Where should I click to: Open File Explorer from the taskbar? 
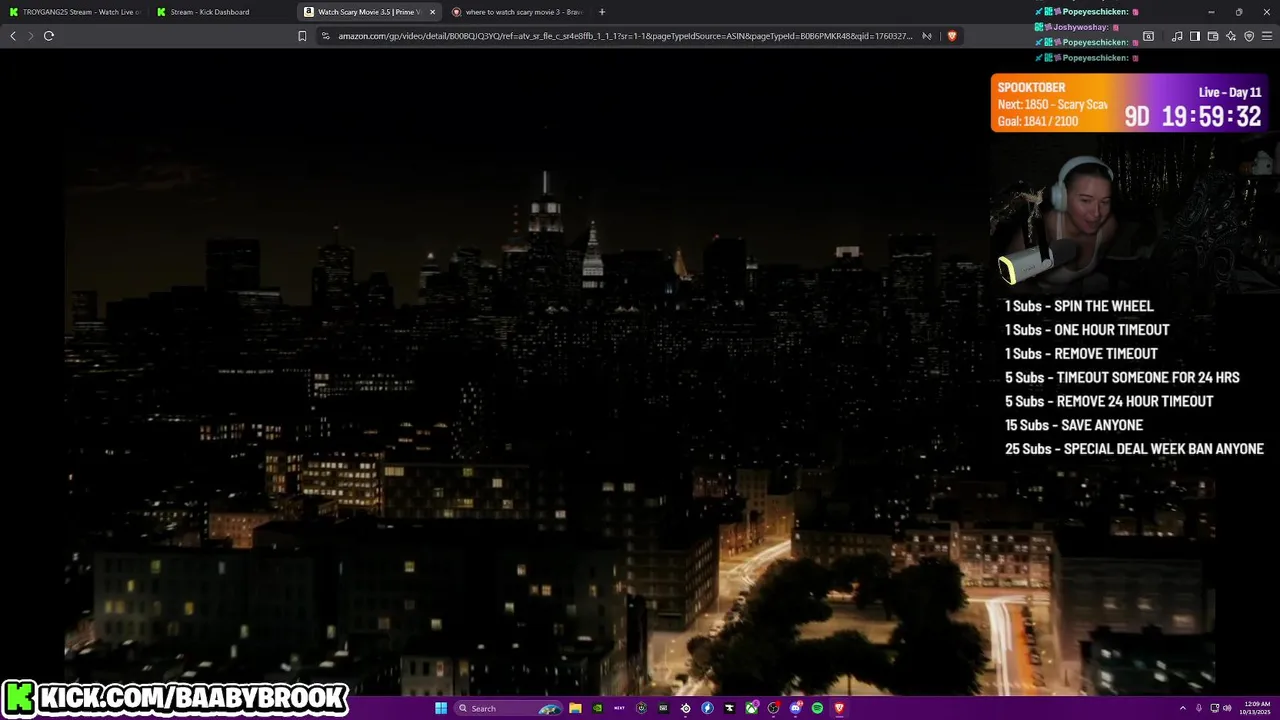point(575,708)
